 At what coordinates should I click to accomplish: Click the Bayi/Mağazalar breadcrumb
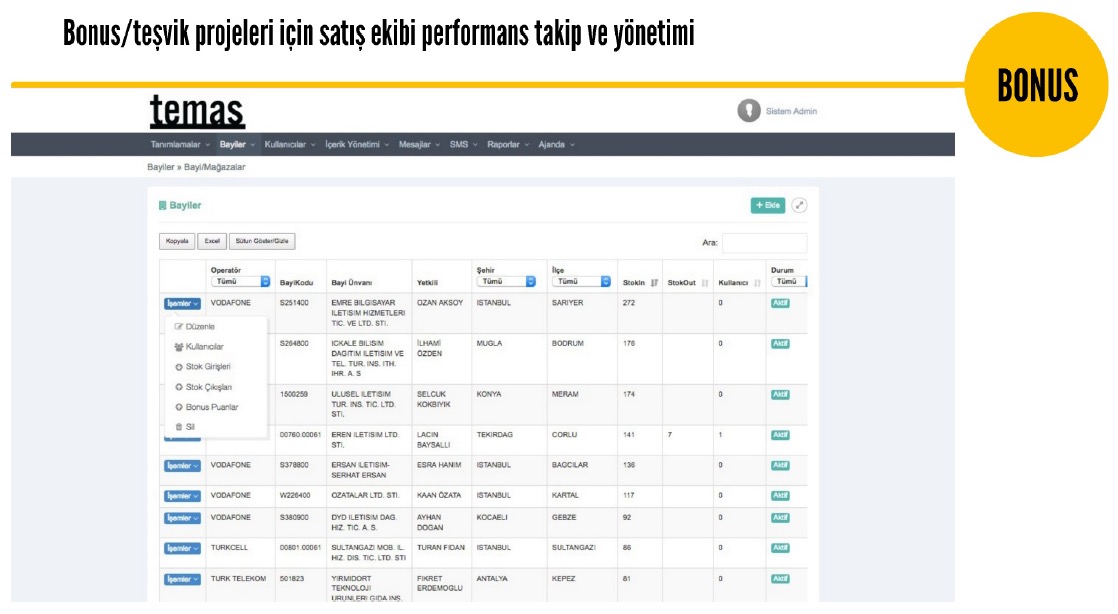point(215,167)
